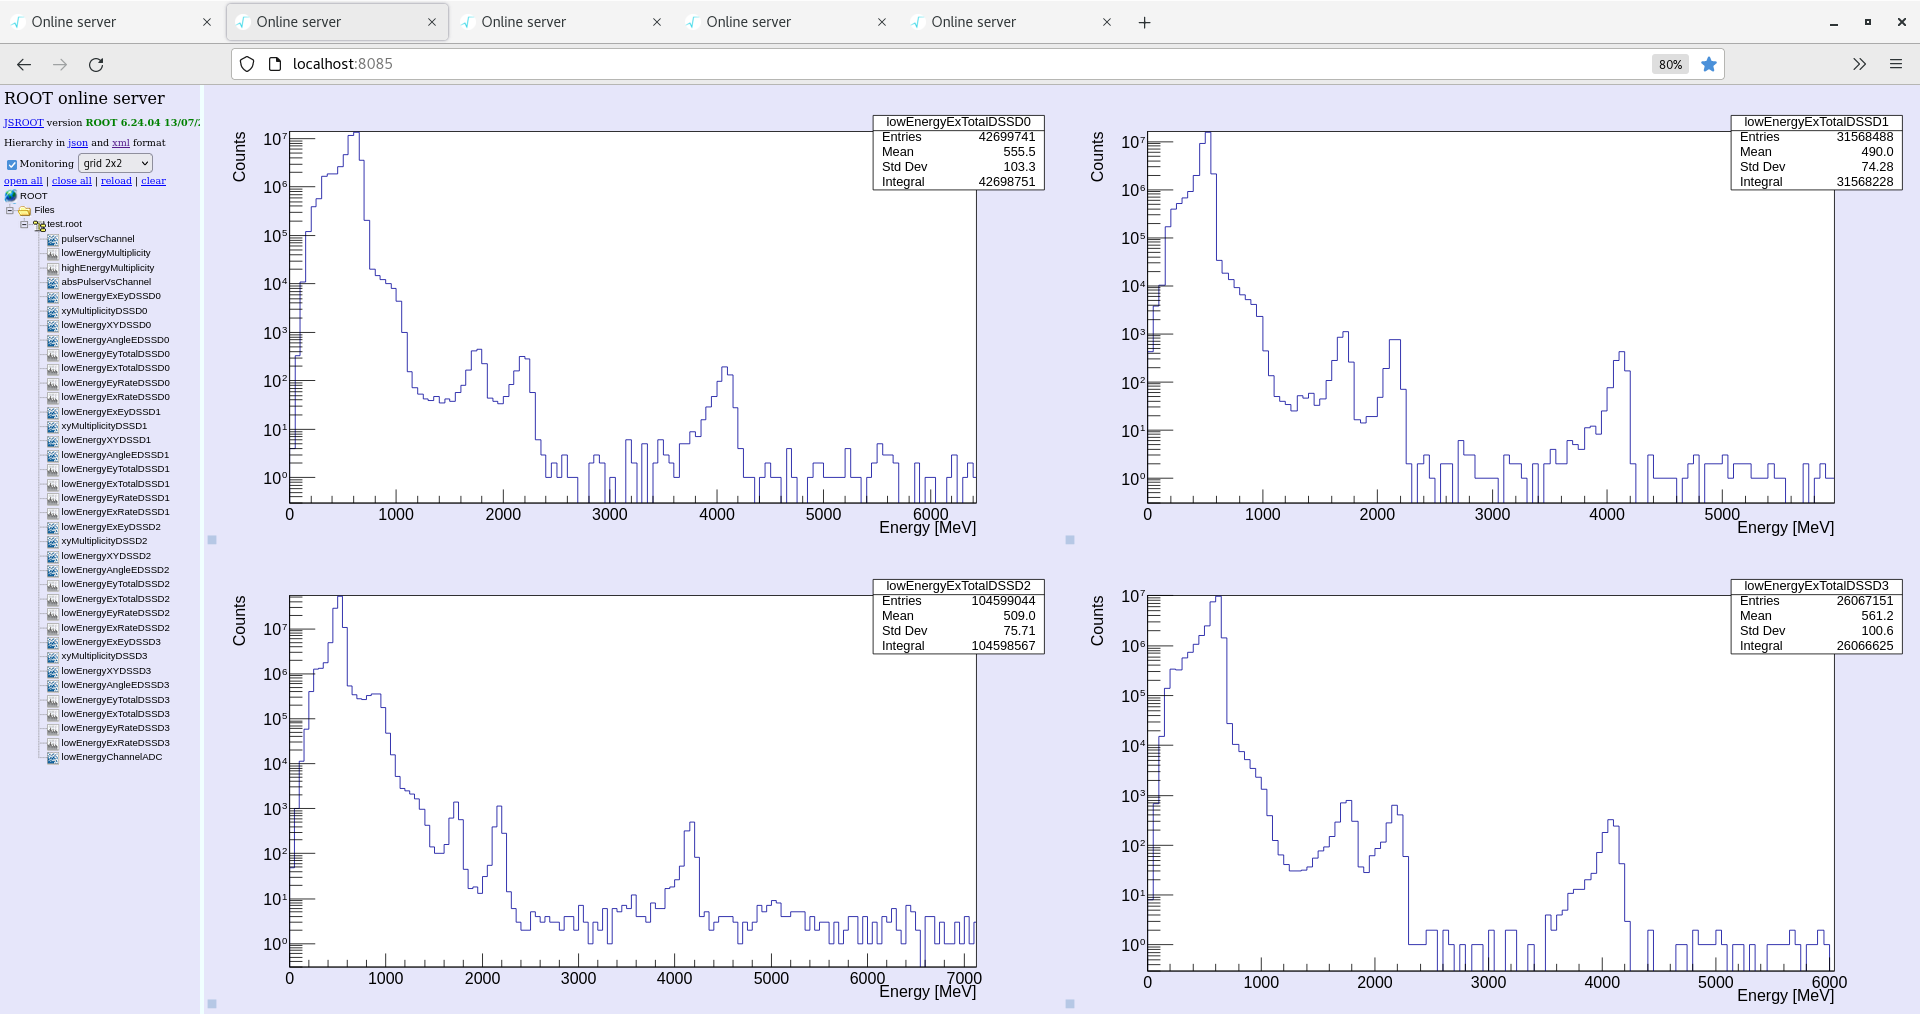Bookmark this page with the star icon
The height and width of the screenshot is (1014, 1920).
pyautogui.click(x=1709, y=64)
